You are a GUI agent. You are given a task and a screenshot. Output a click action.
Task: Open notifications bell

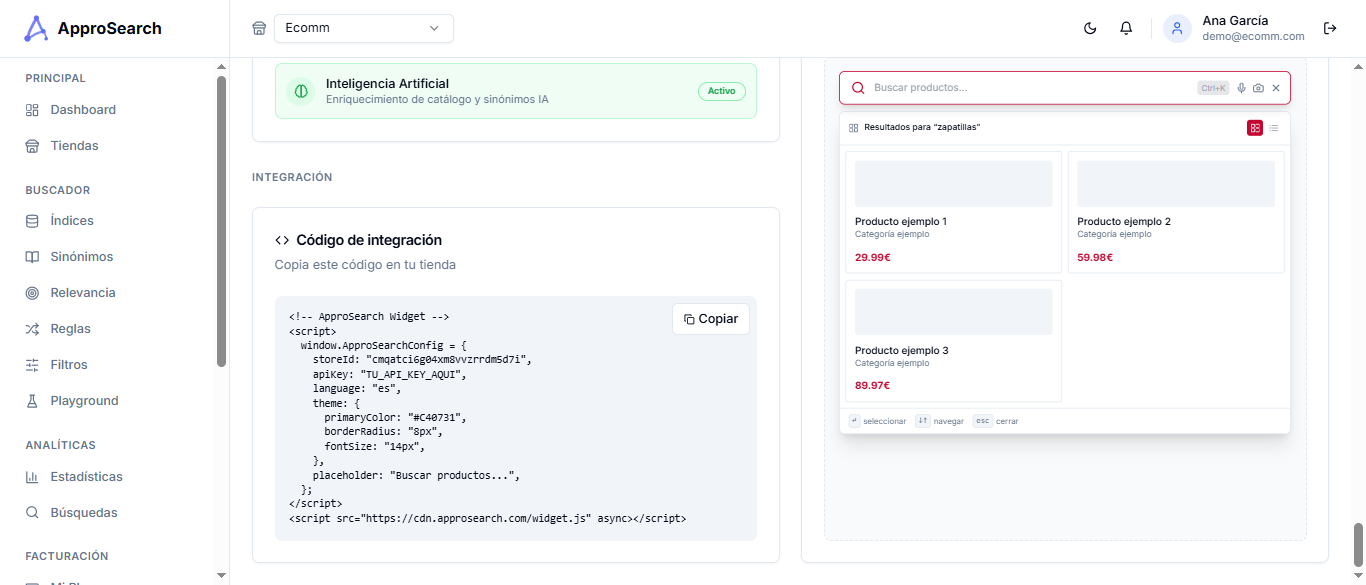tap(1126, 28)
